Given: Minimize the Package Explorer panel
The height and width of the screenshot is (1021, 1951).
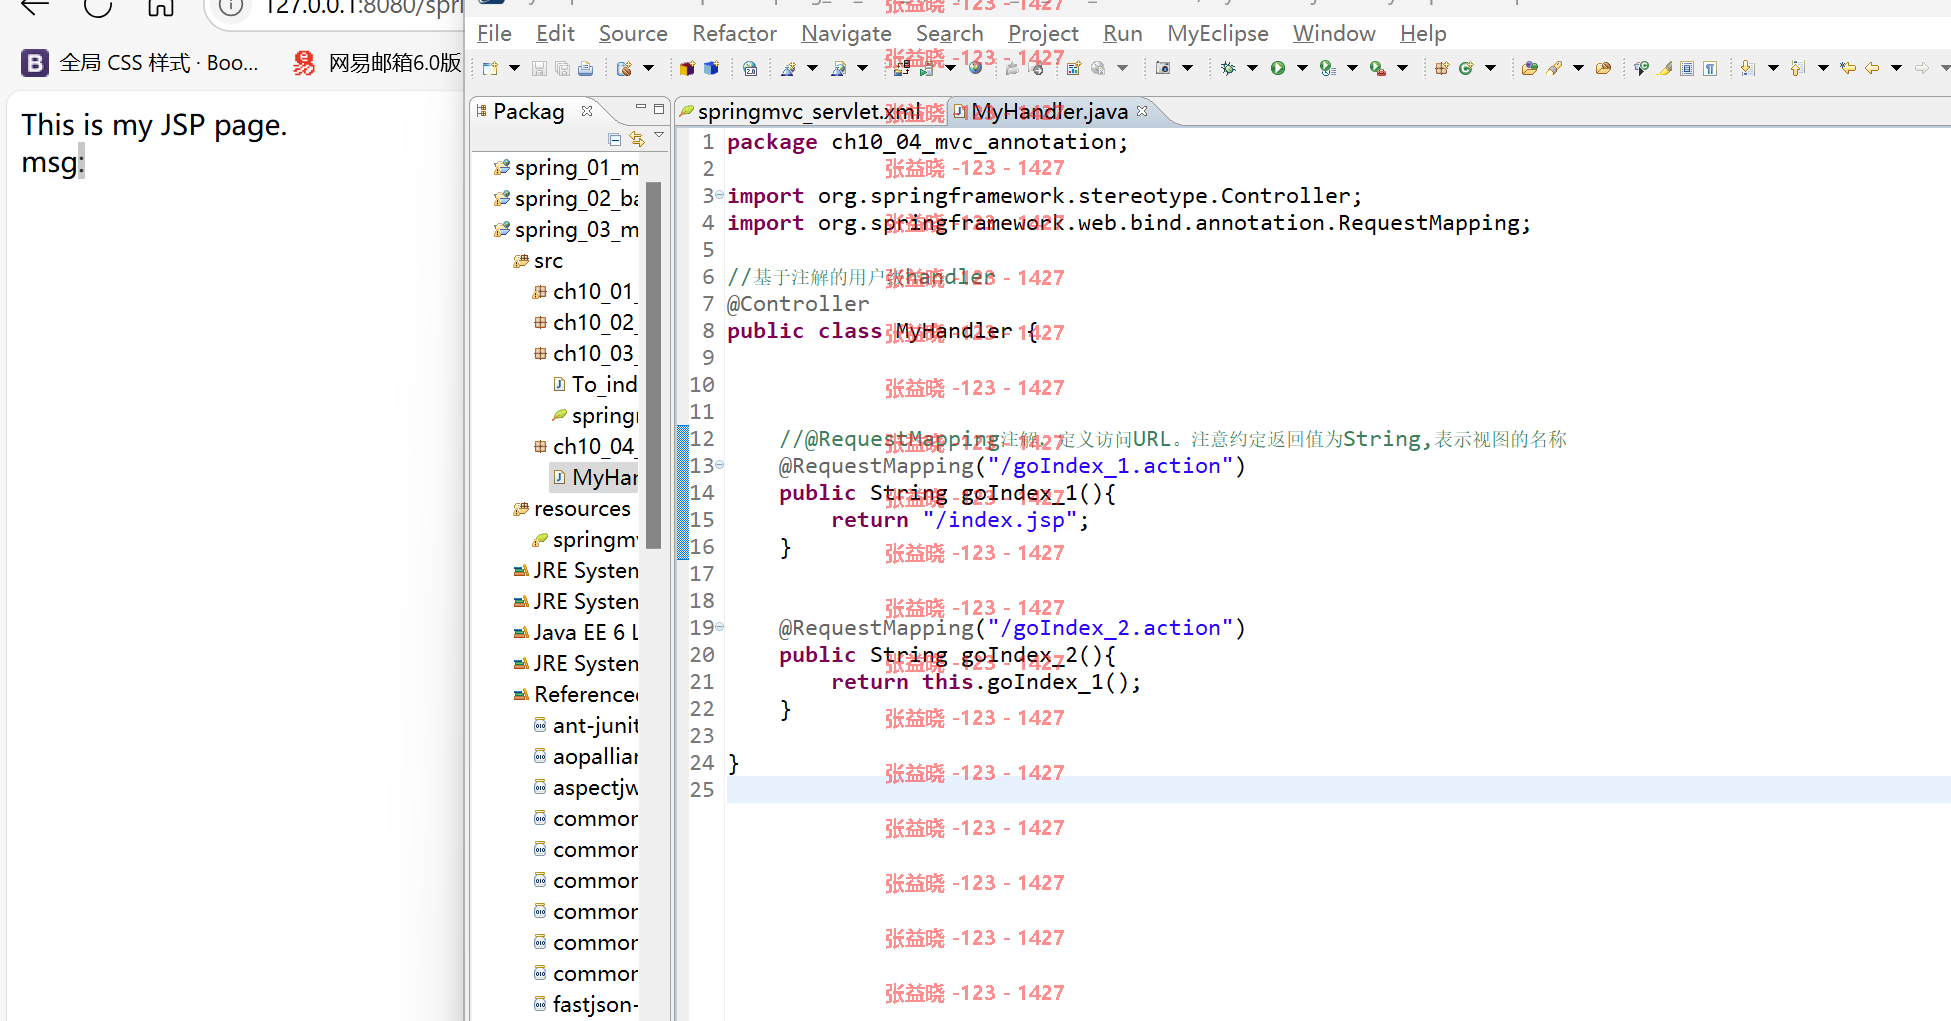Looking at the screenshot, I should (640, 107).
